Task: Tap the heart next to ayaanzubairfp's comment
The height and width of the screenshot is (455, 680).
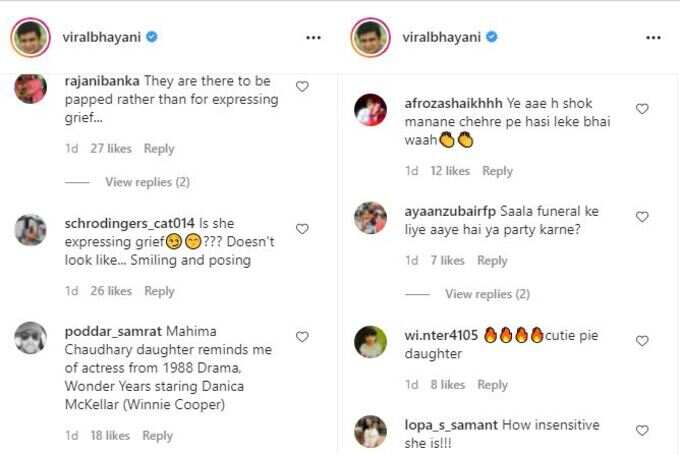Action: pyautogui.click(x=642, y=217)
